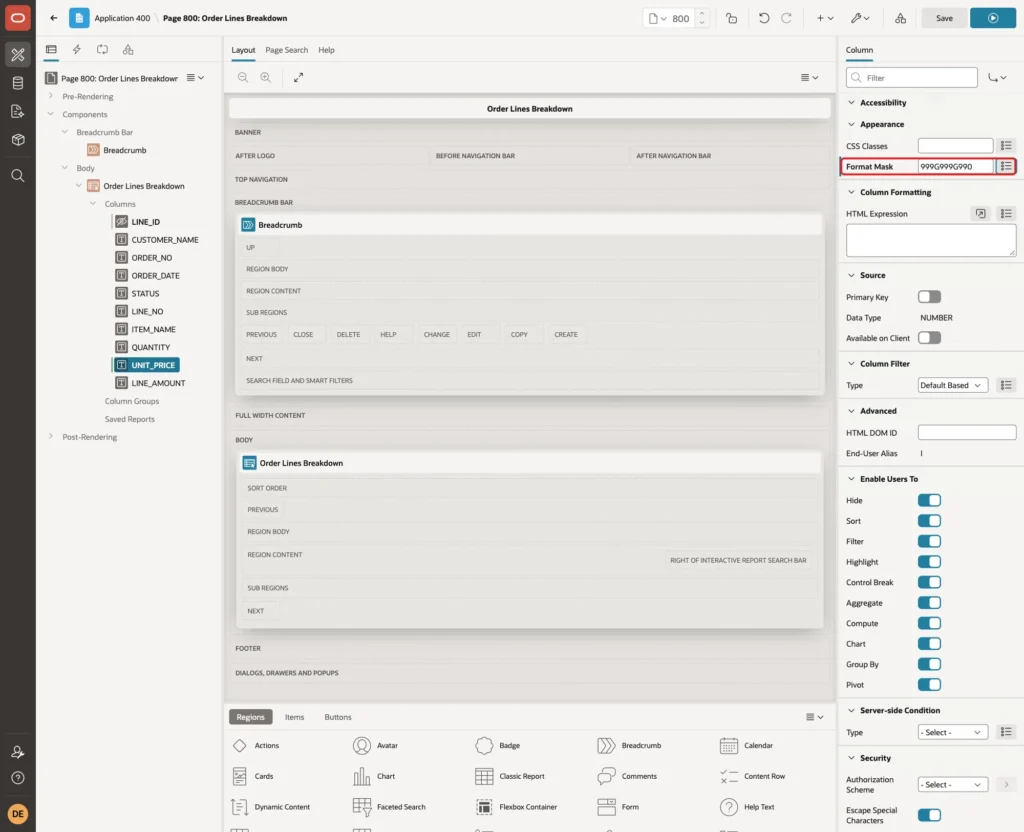Toggle Escape Special Characters switch
Image resolution: width=1024 pixels, height=832 pixels.
click(929, 815)
